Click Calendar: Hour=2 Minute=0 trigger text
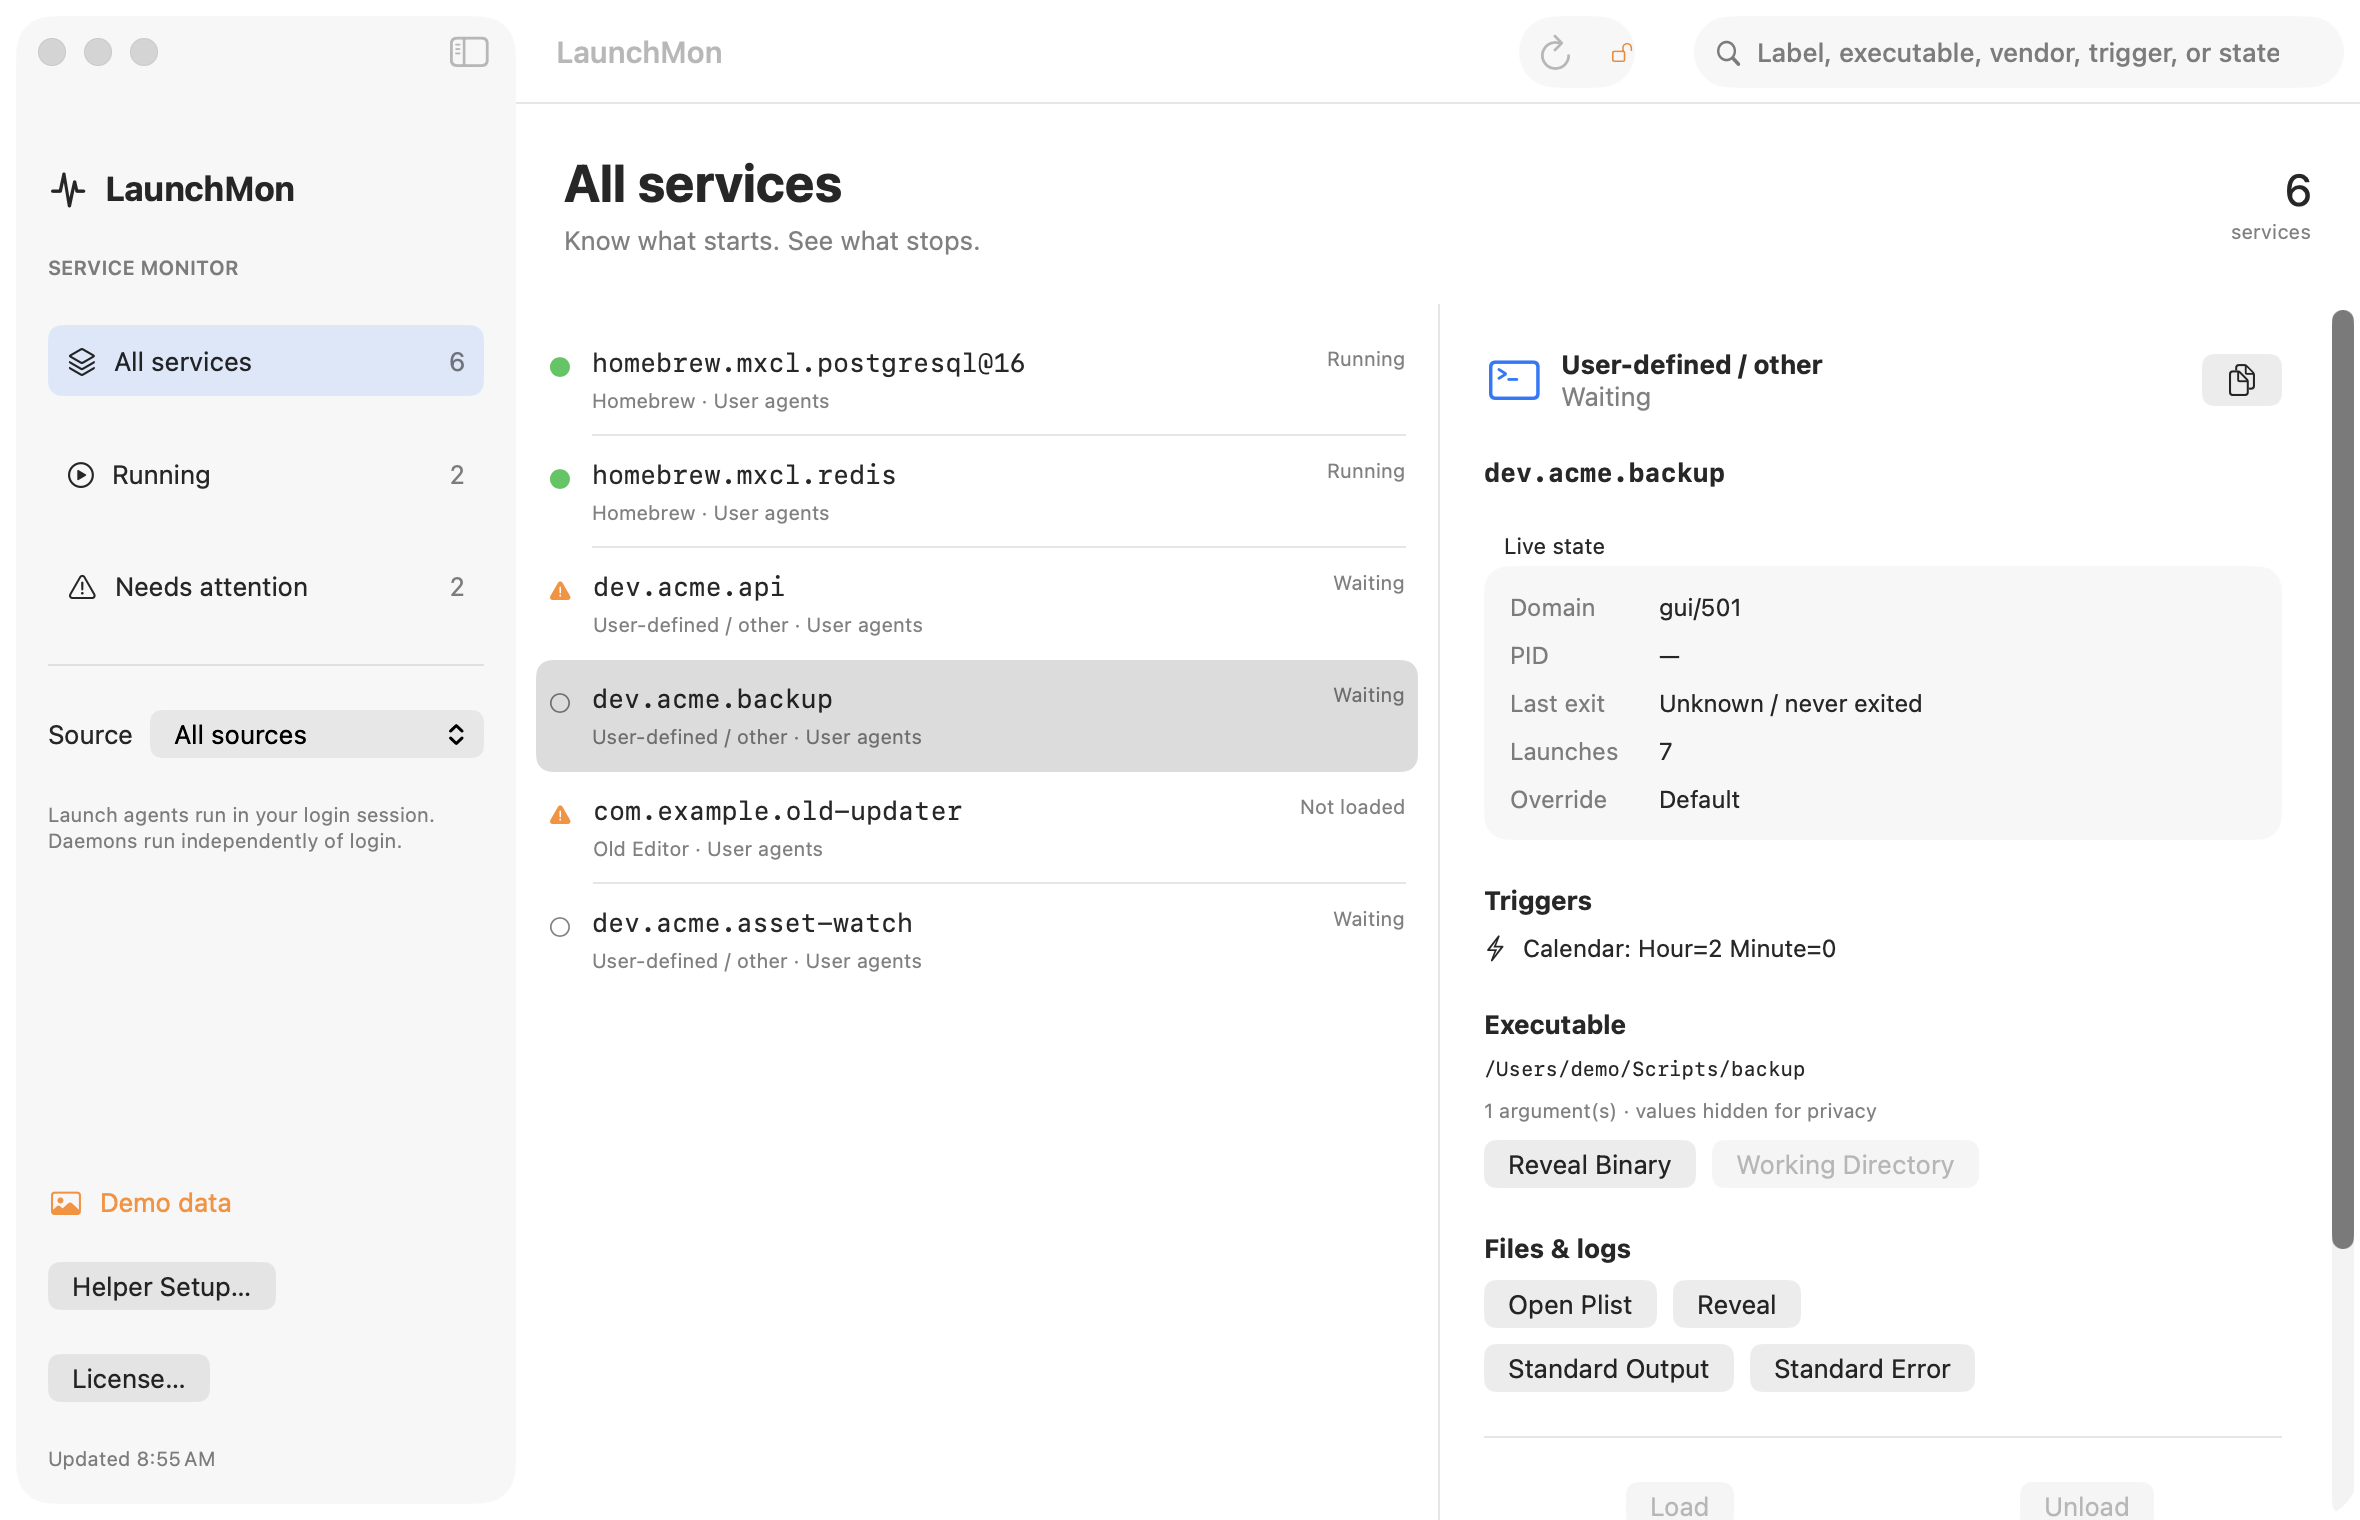 click(x=1679, y=948)
